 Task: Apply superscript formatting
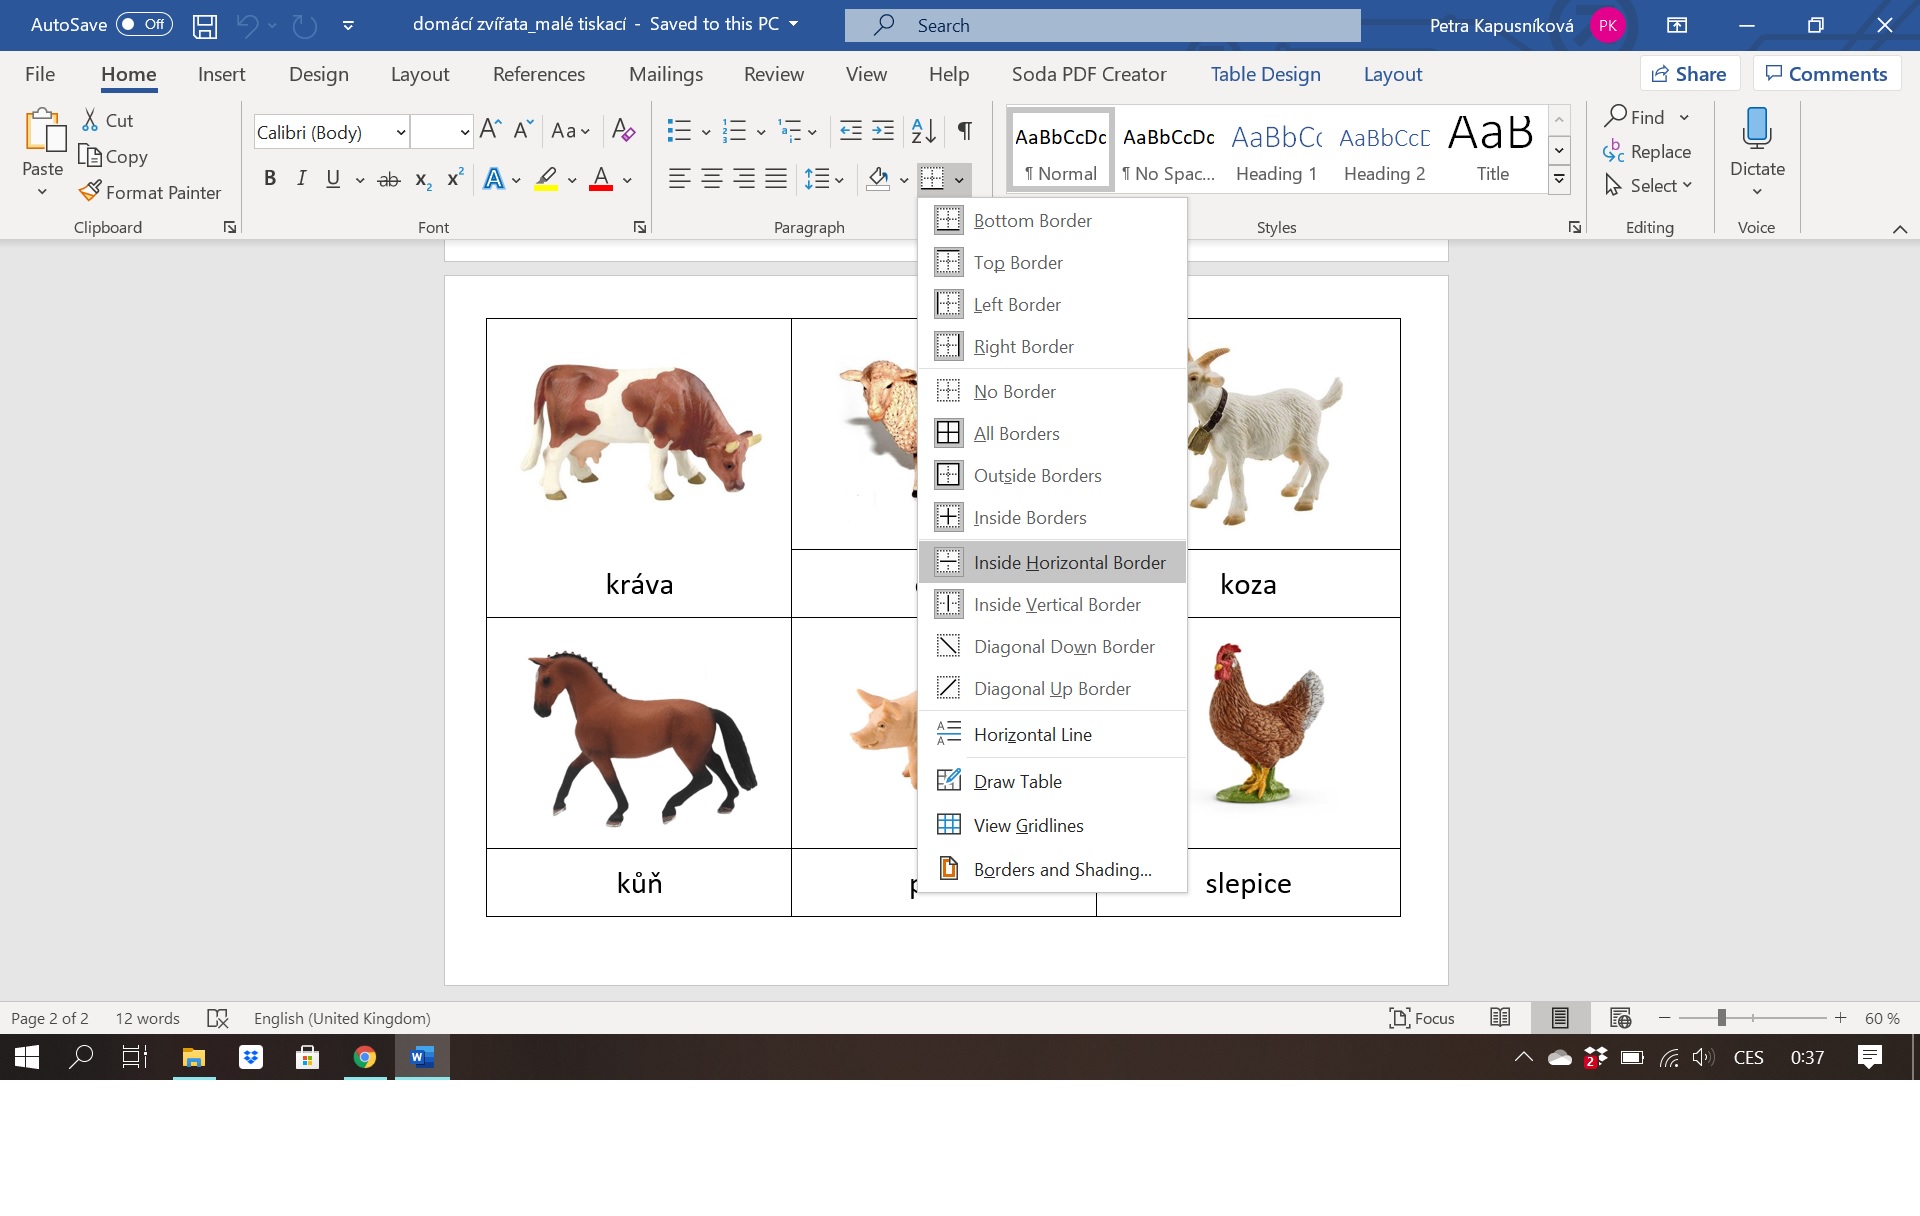click(x=455, y=178)
